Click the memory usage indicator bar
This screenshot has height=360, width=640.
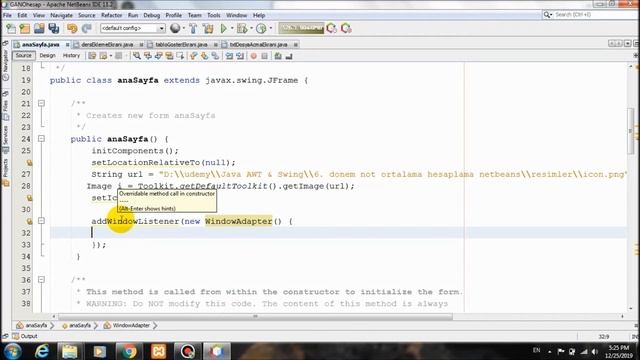(301, 28)
